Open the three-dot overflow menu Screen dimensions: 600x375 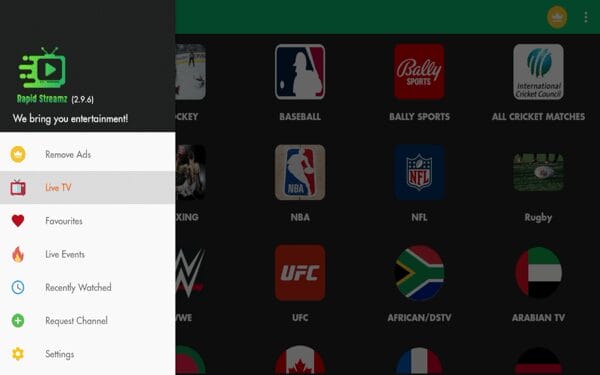586,17
